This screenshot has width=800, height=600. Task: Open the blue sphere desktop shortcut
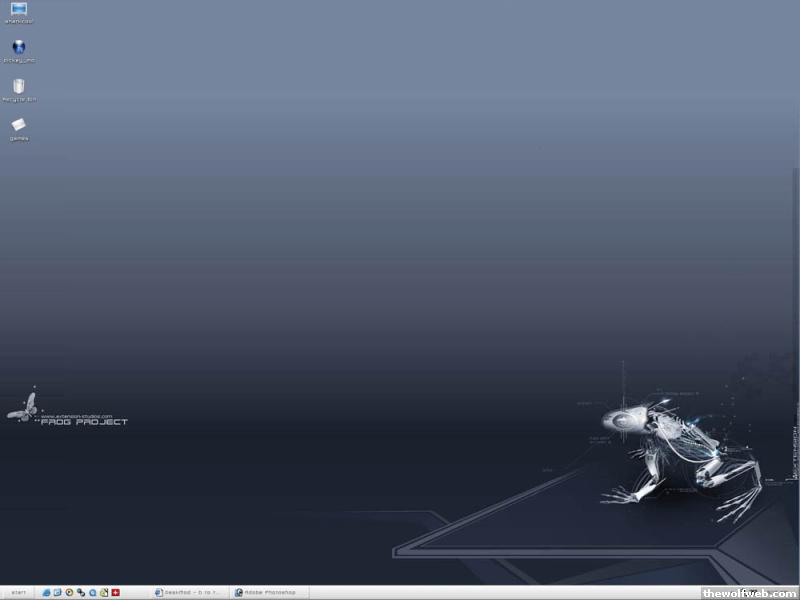point(19,47)
